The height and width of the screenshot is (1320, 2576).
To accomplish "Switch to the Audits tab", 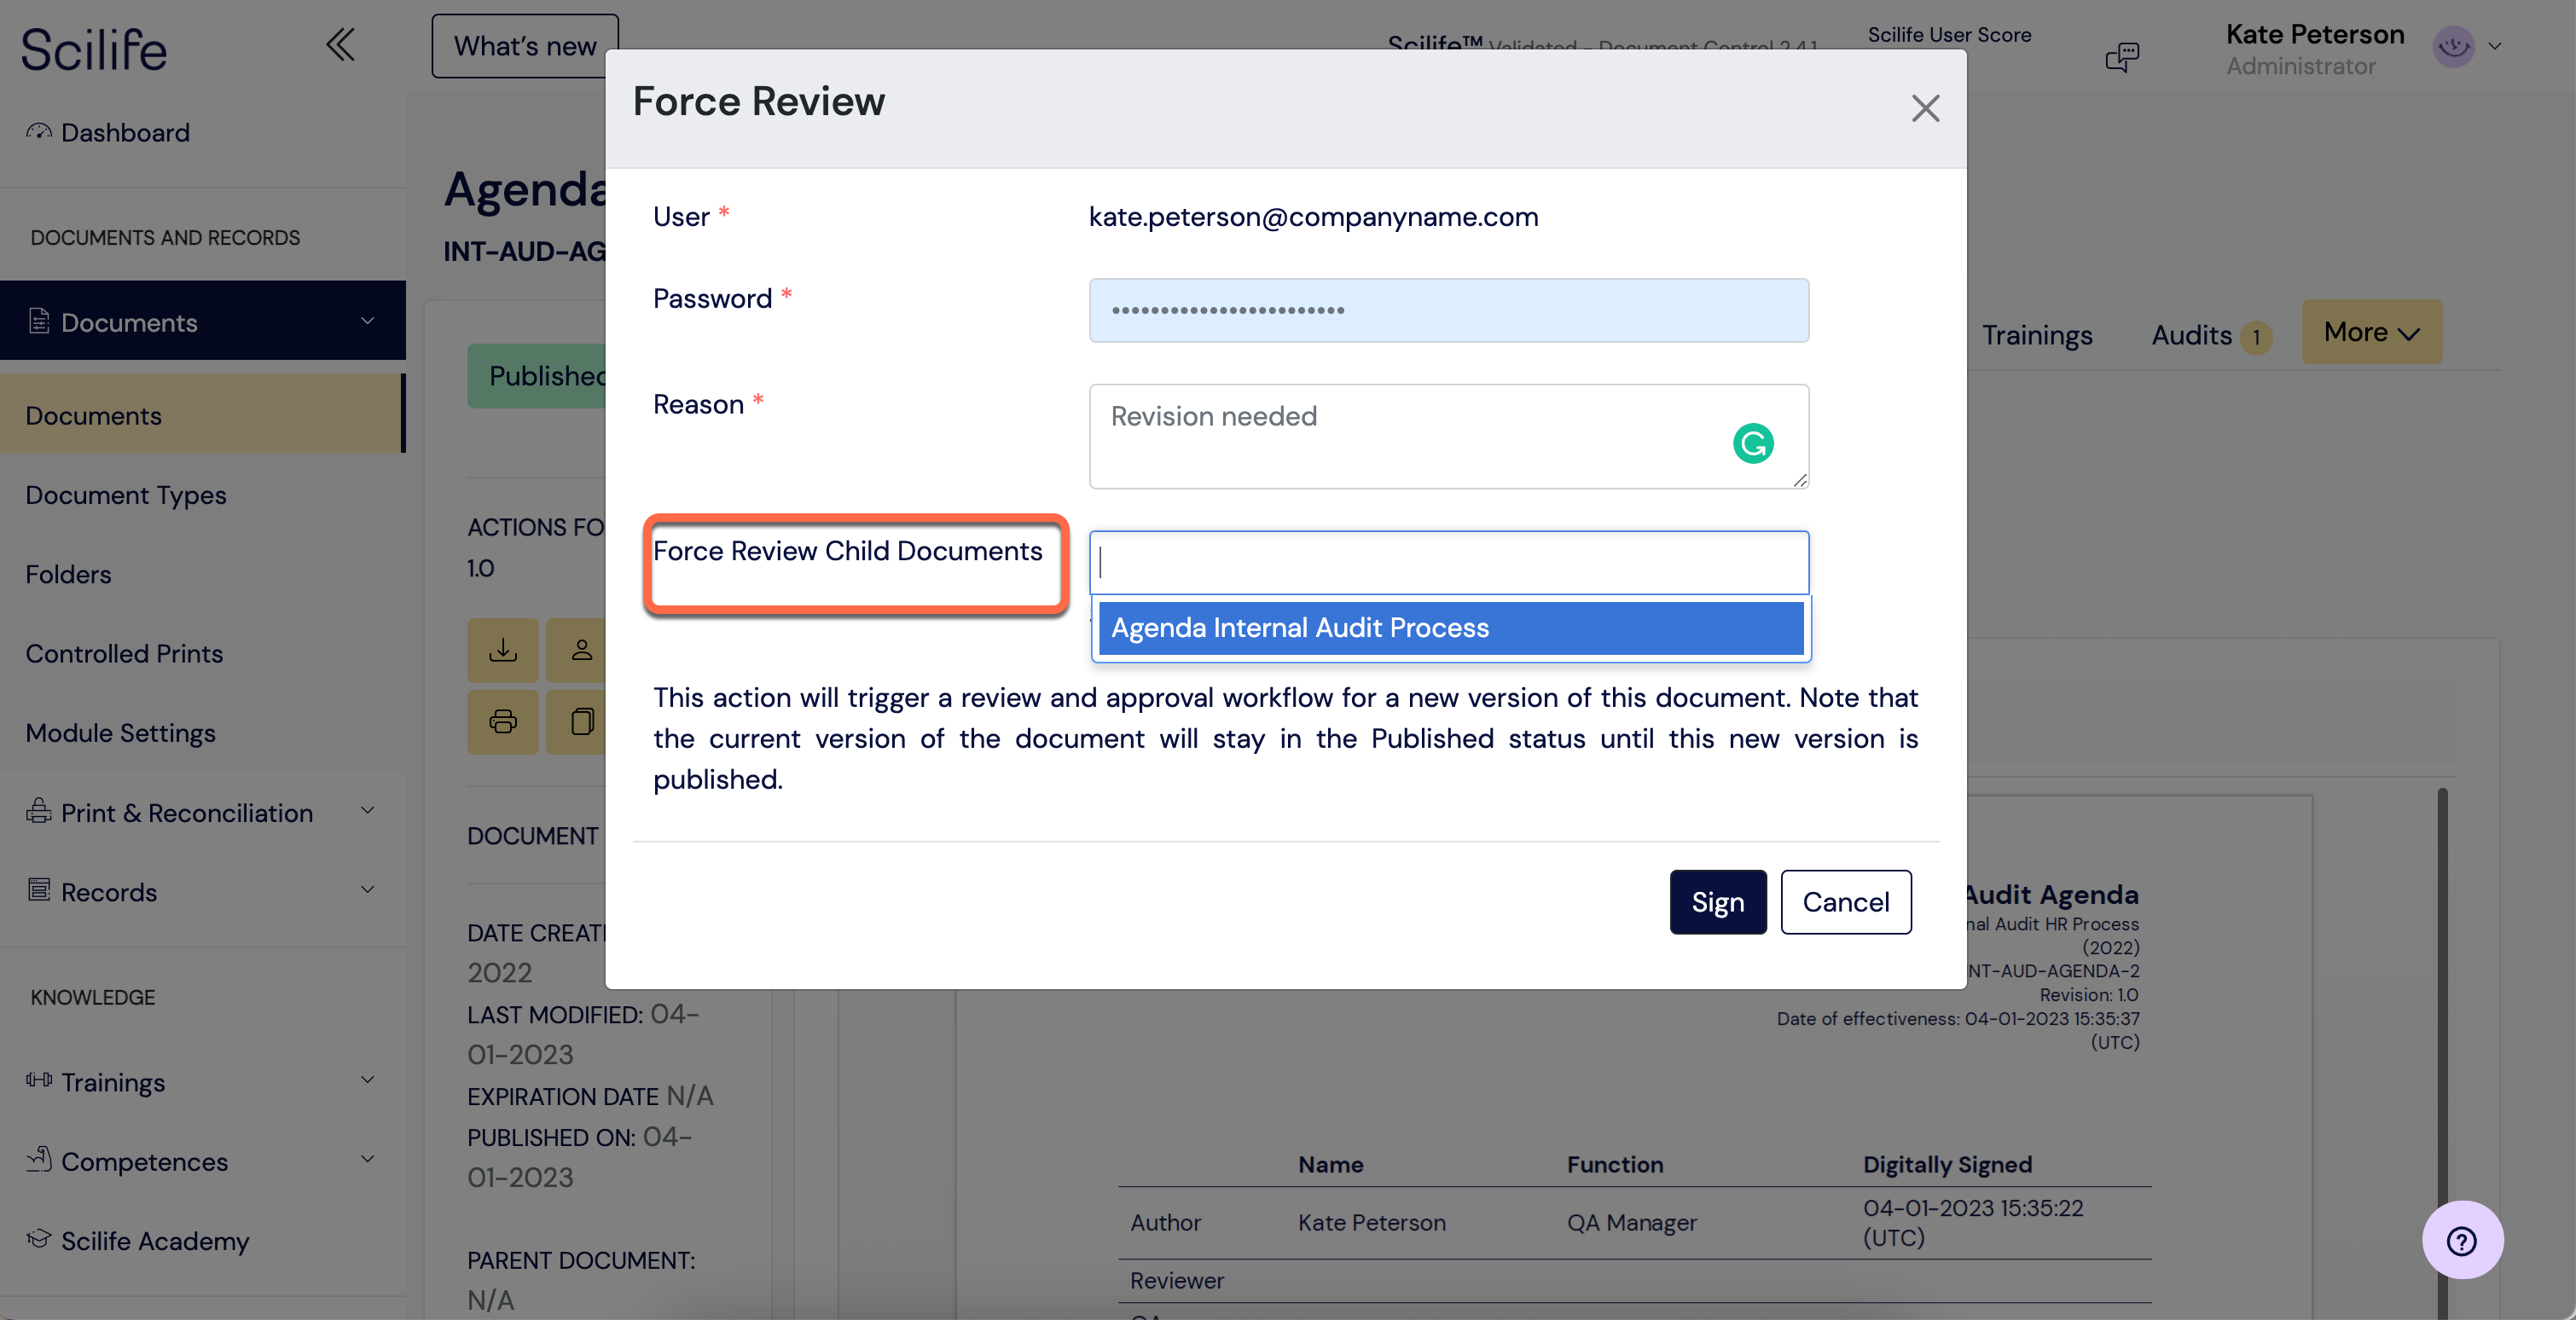I will [x=2191, y=335].
